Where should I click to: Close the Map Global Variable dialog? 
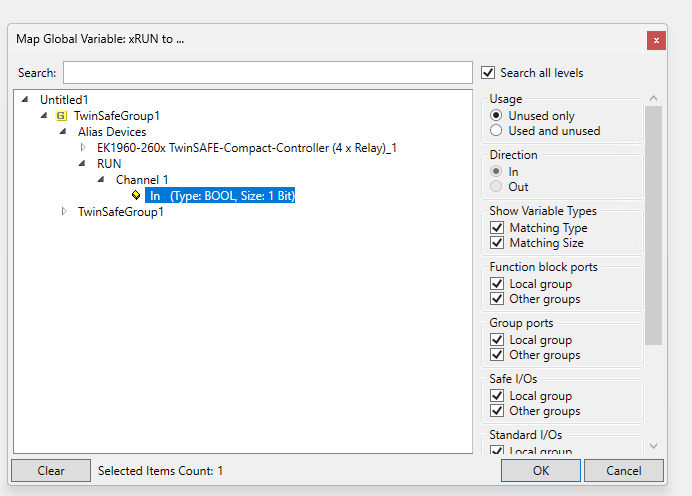pyautogui.click(x=656, y=41)
